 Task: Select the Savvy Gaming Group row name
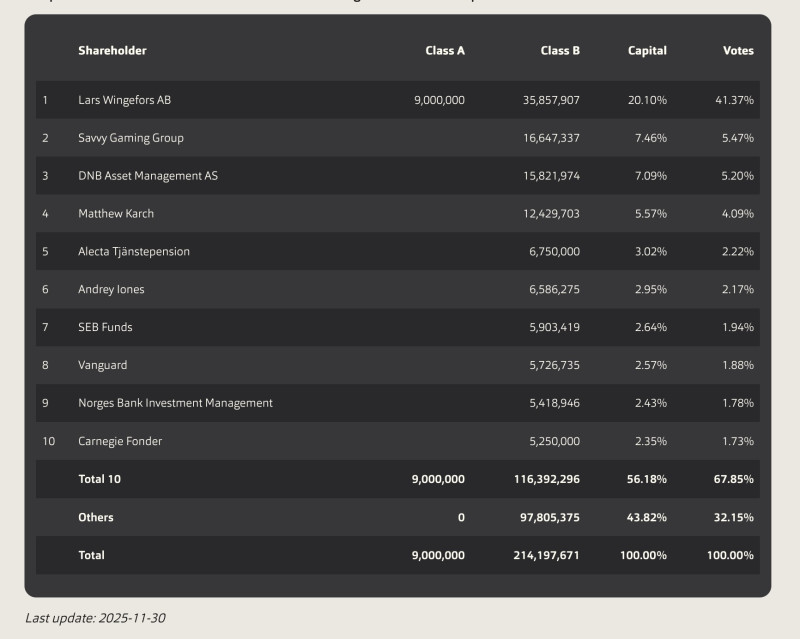[x=131, y=138]
